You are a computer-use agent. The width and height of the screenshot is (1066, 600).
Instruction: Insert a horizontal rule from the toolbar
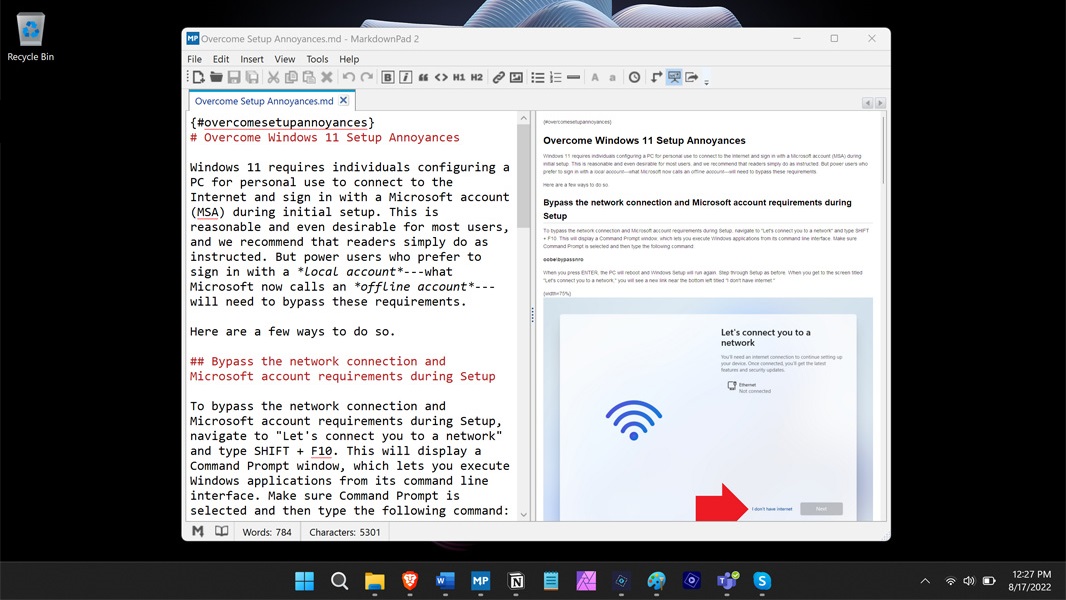(x=573, y=77)
